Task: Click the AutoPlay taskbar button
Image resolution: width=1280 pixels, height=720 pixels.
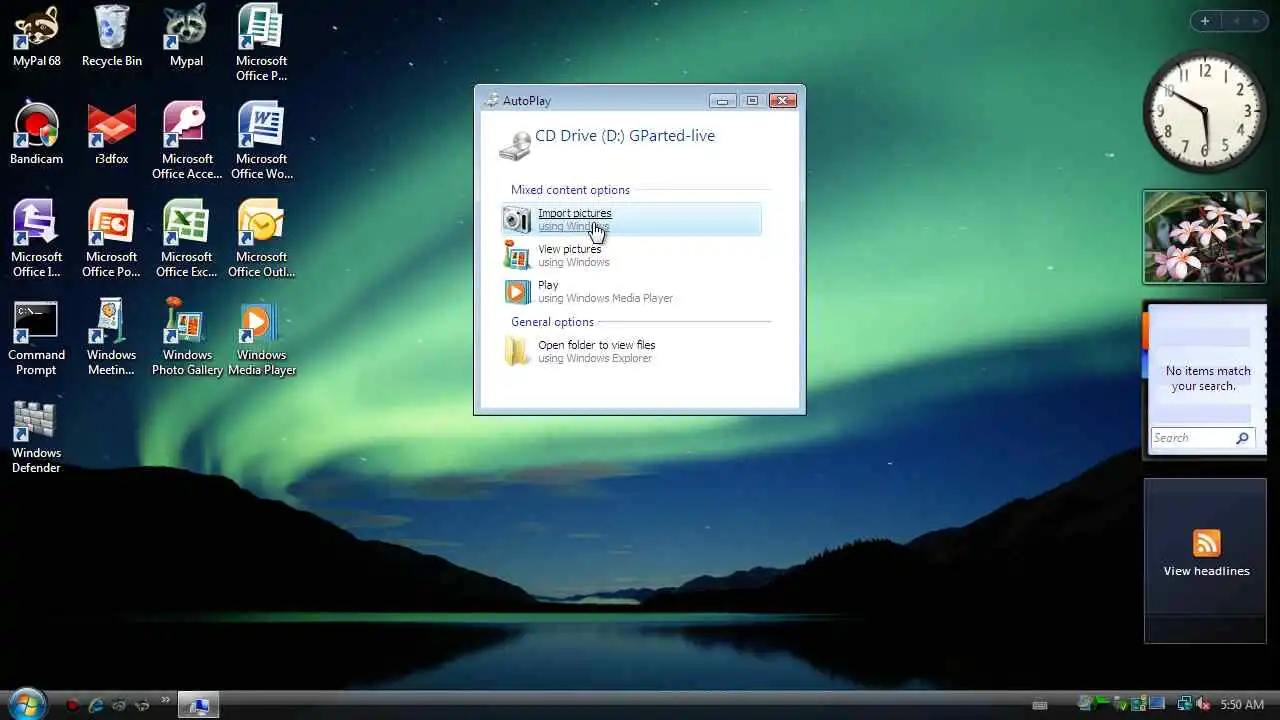Action: pyautogui.click(x=199, y=705)
